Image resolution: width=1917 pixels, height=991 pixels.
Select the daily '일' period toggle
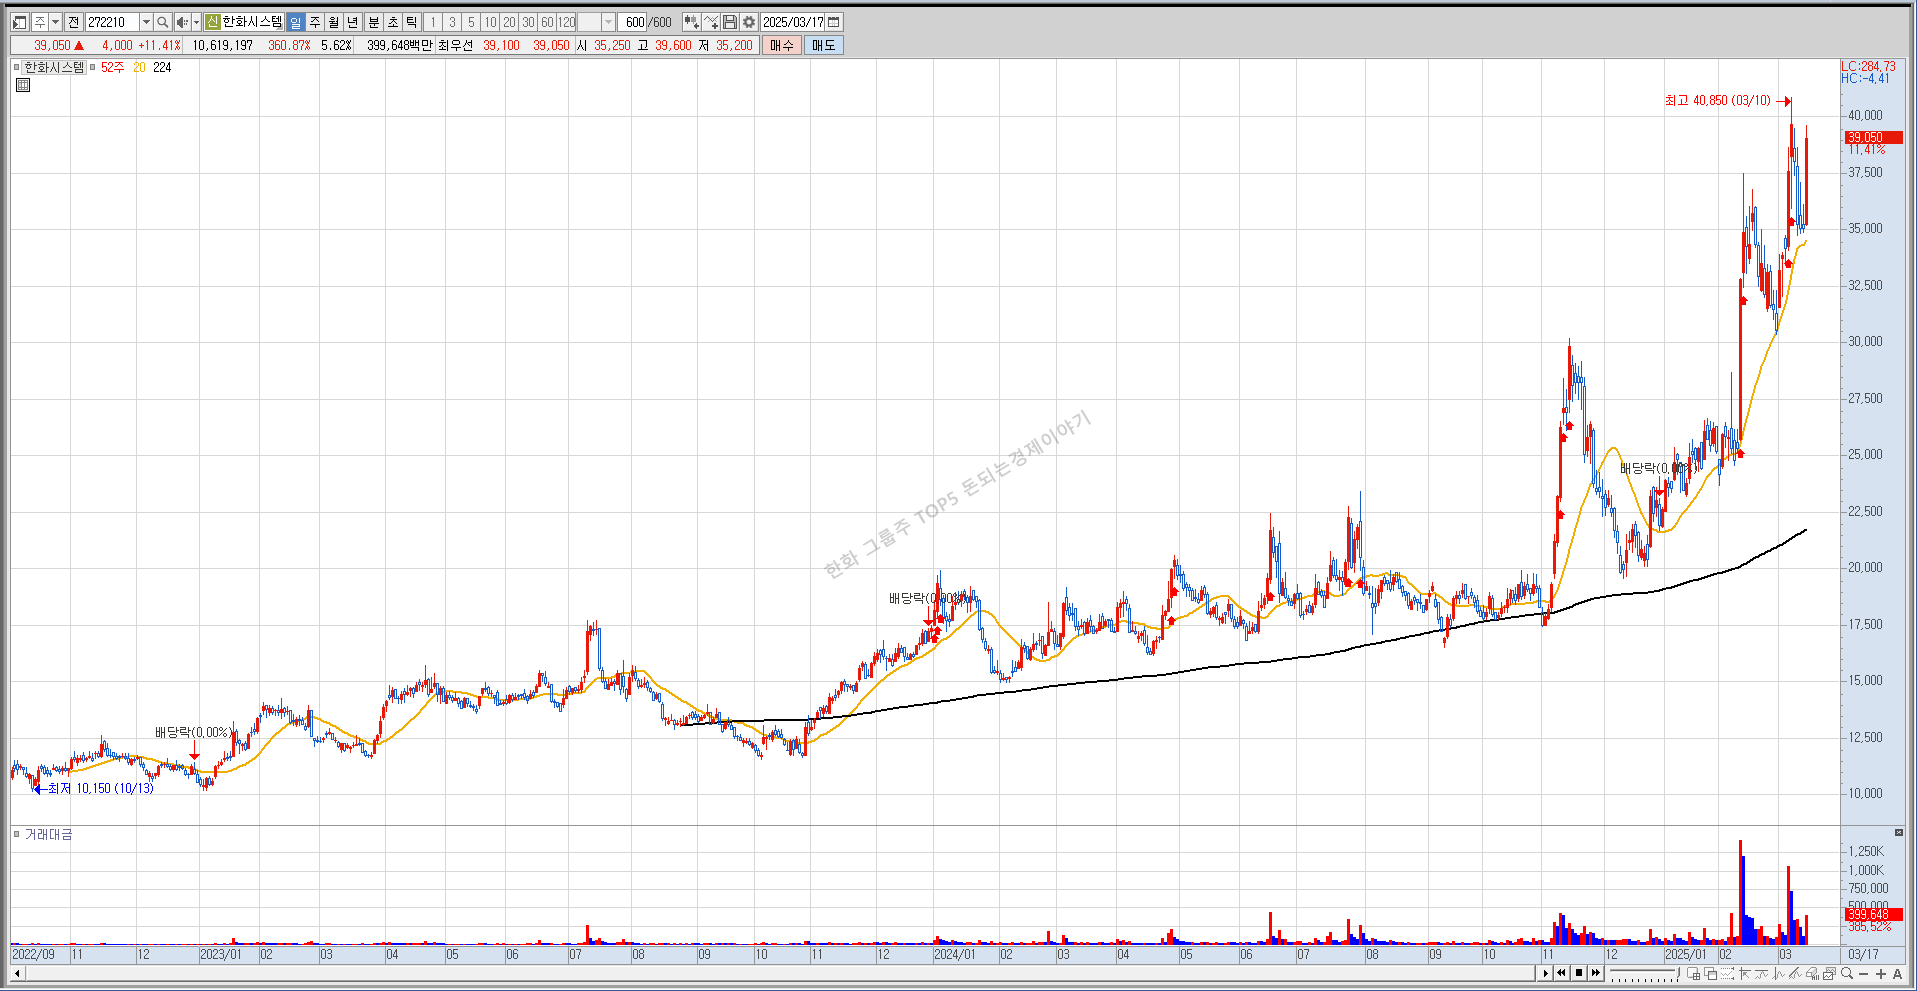click(295, 22)
